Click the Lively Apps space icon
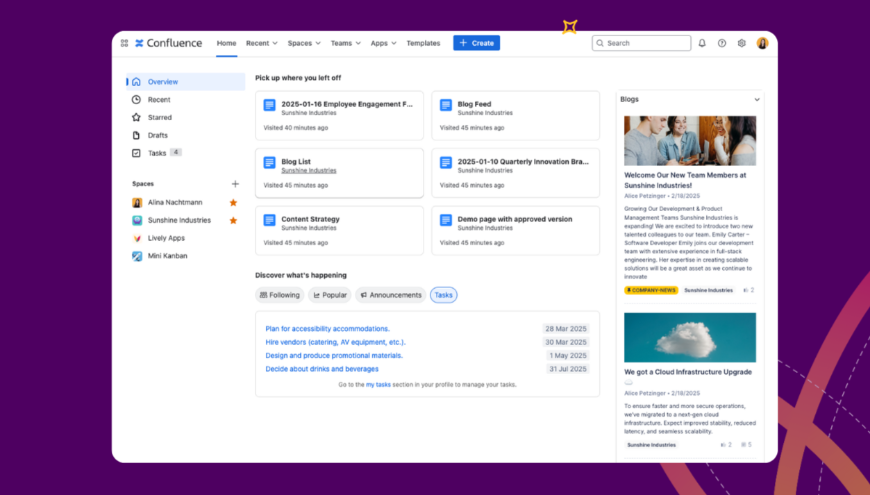This screenshot has width=870, height=495. coord(137,238)
